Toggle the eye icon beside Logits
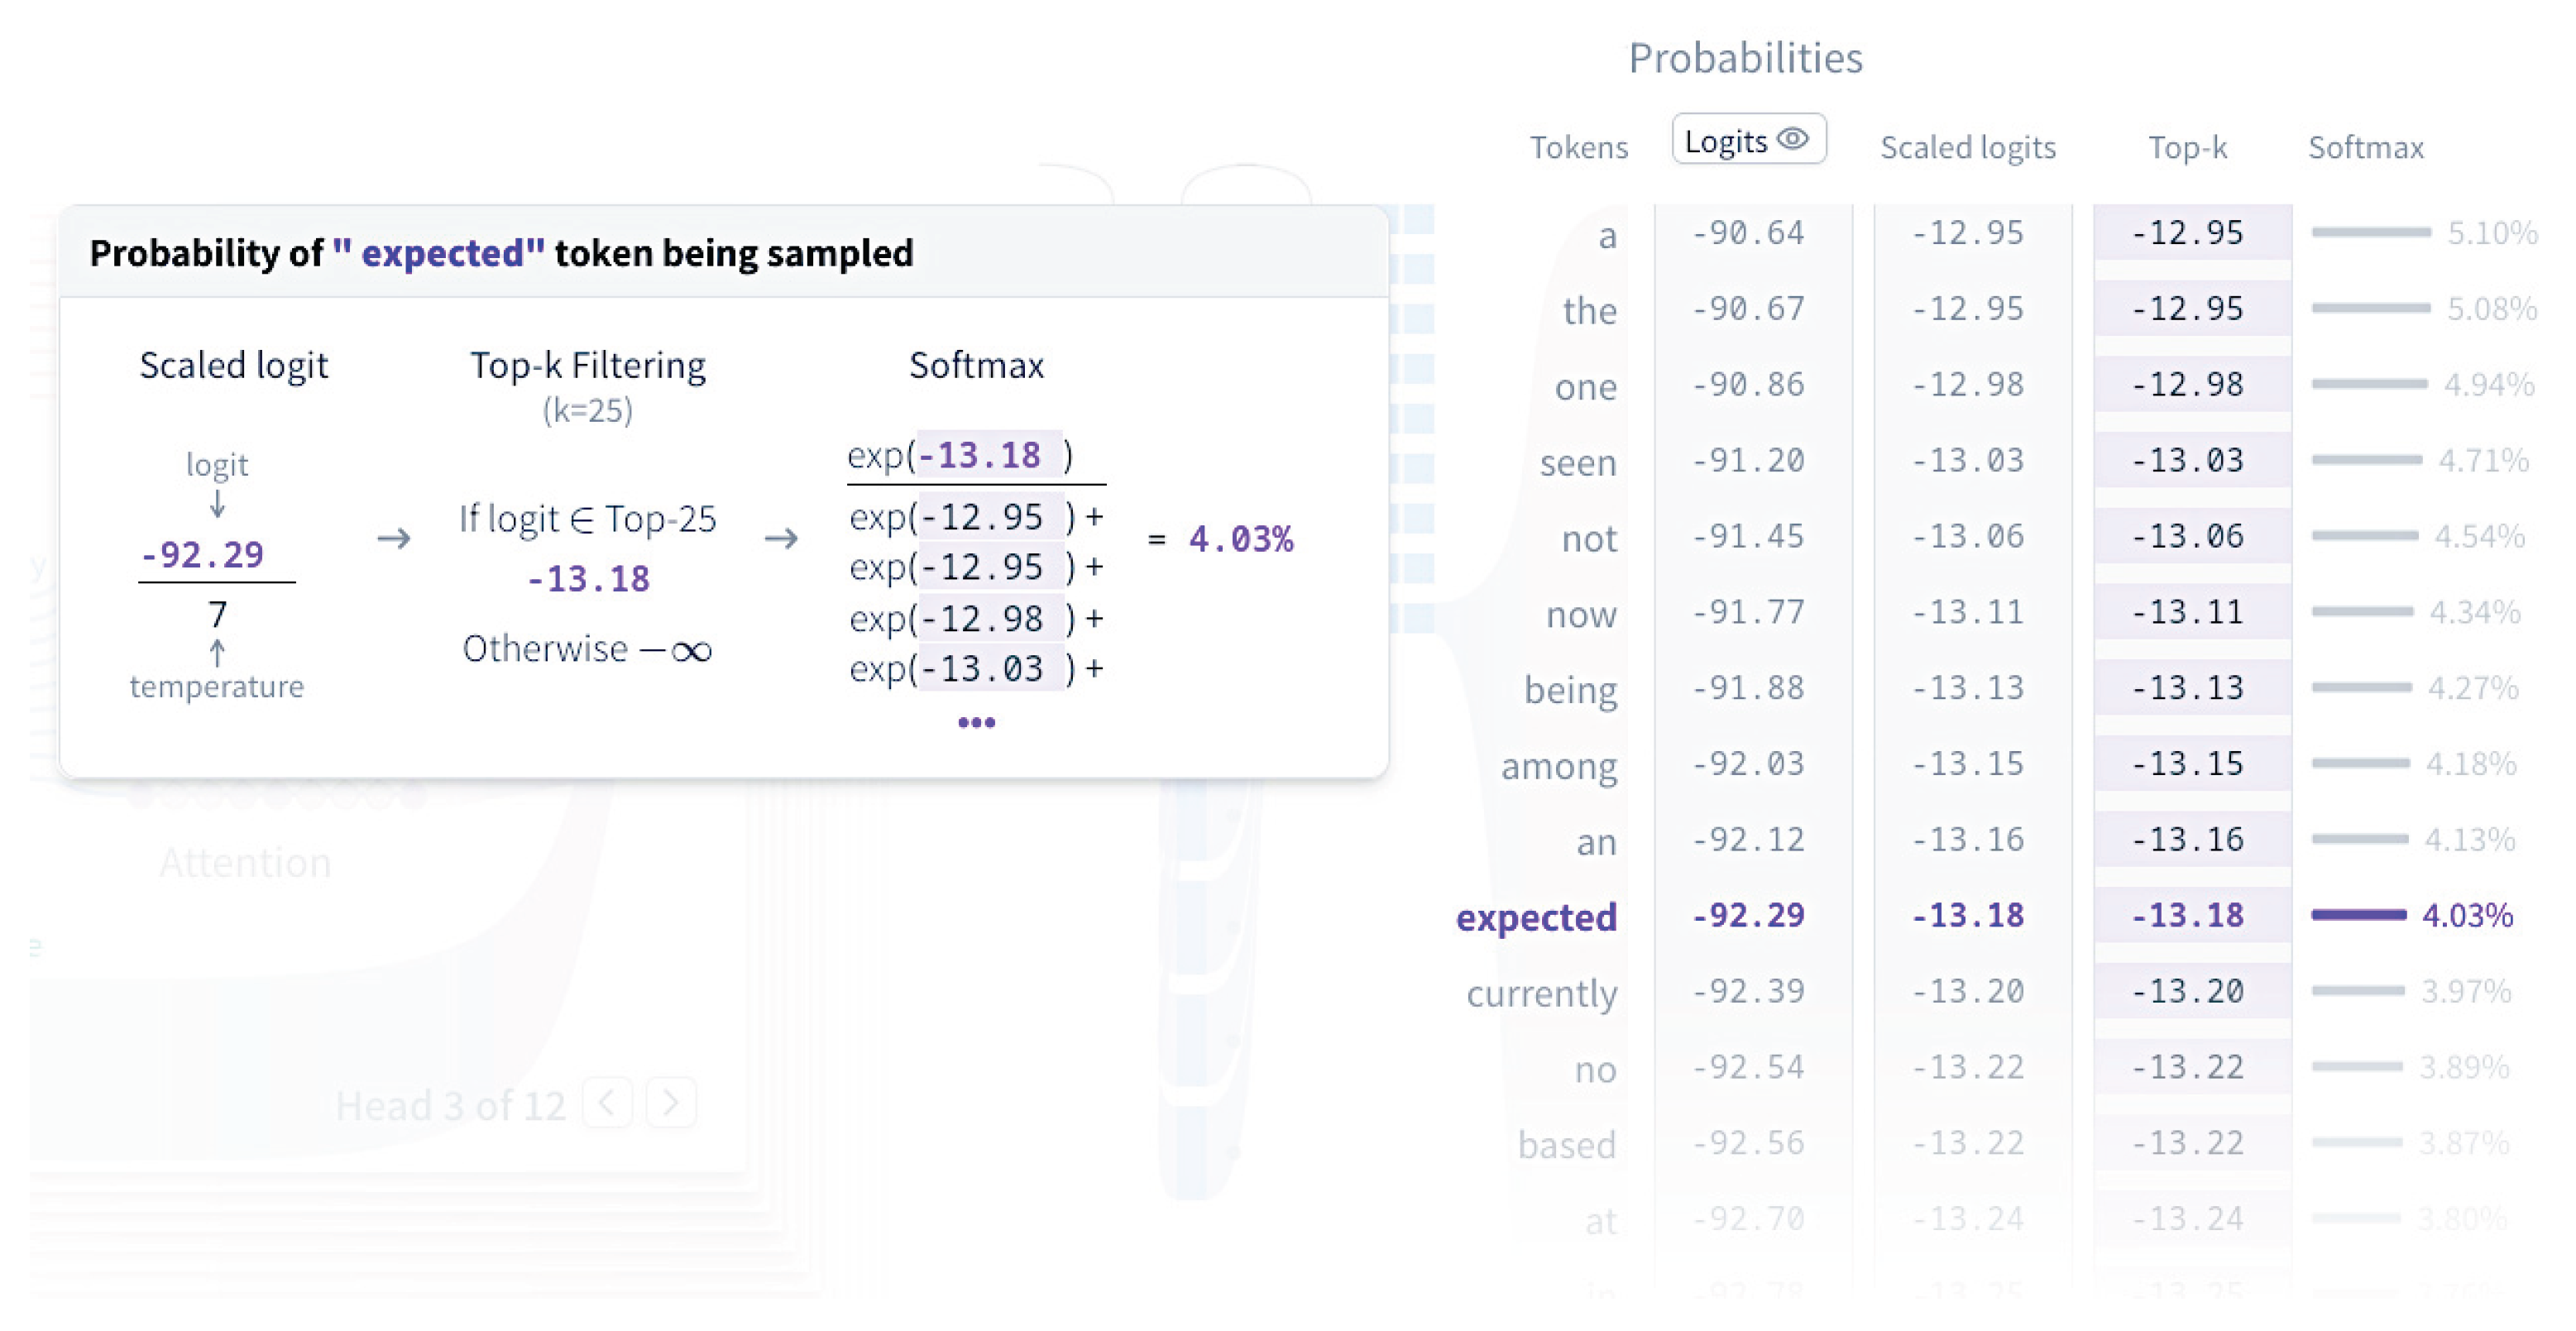The image size is (2576, 1331). pyautogui.click(x=1792, y=139)
